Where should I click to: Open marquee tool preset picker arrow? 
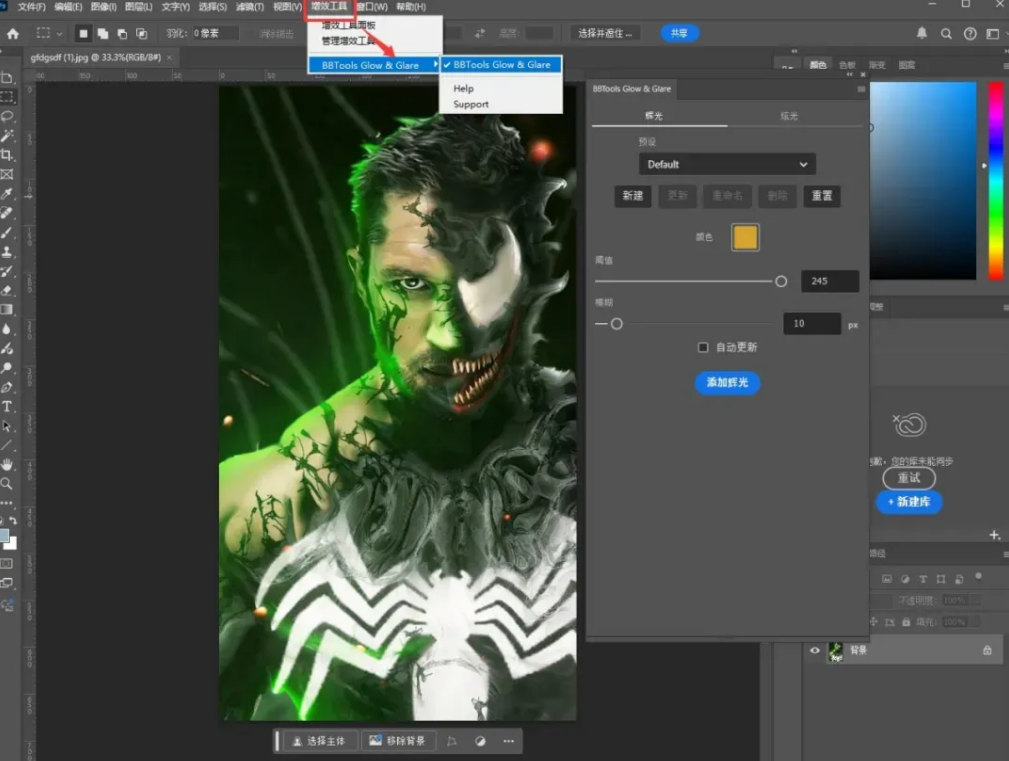(59, 33)
